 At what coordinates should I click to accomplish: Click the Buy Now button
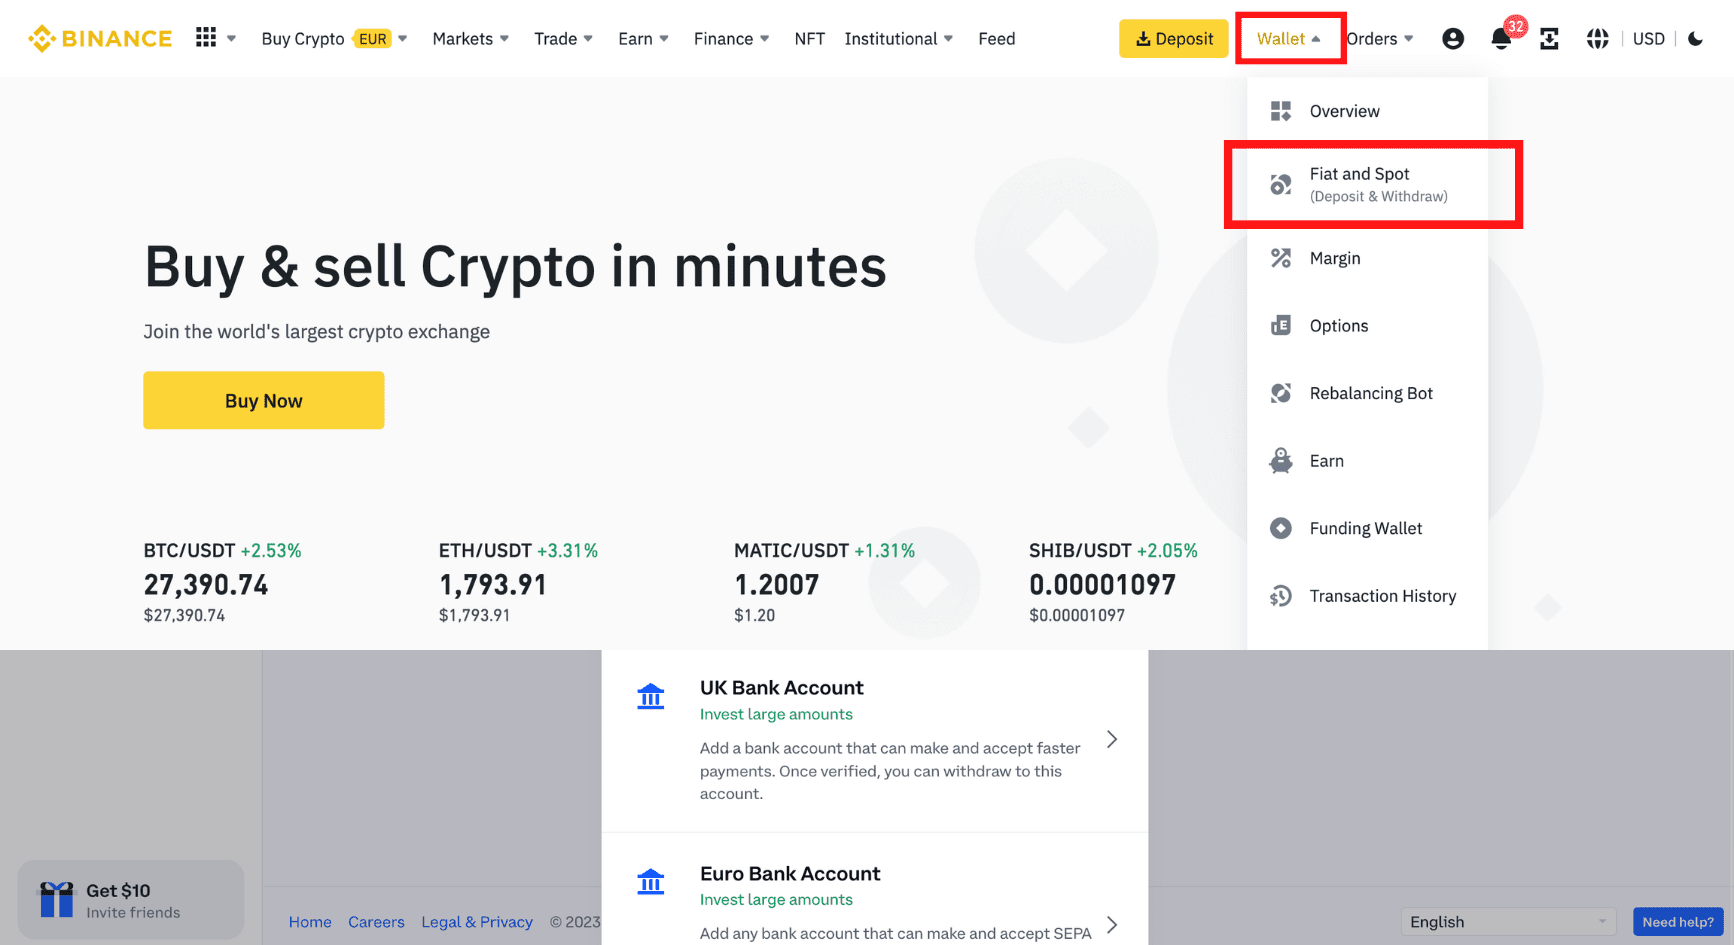(263, 400)
